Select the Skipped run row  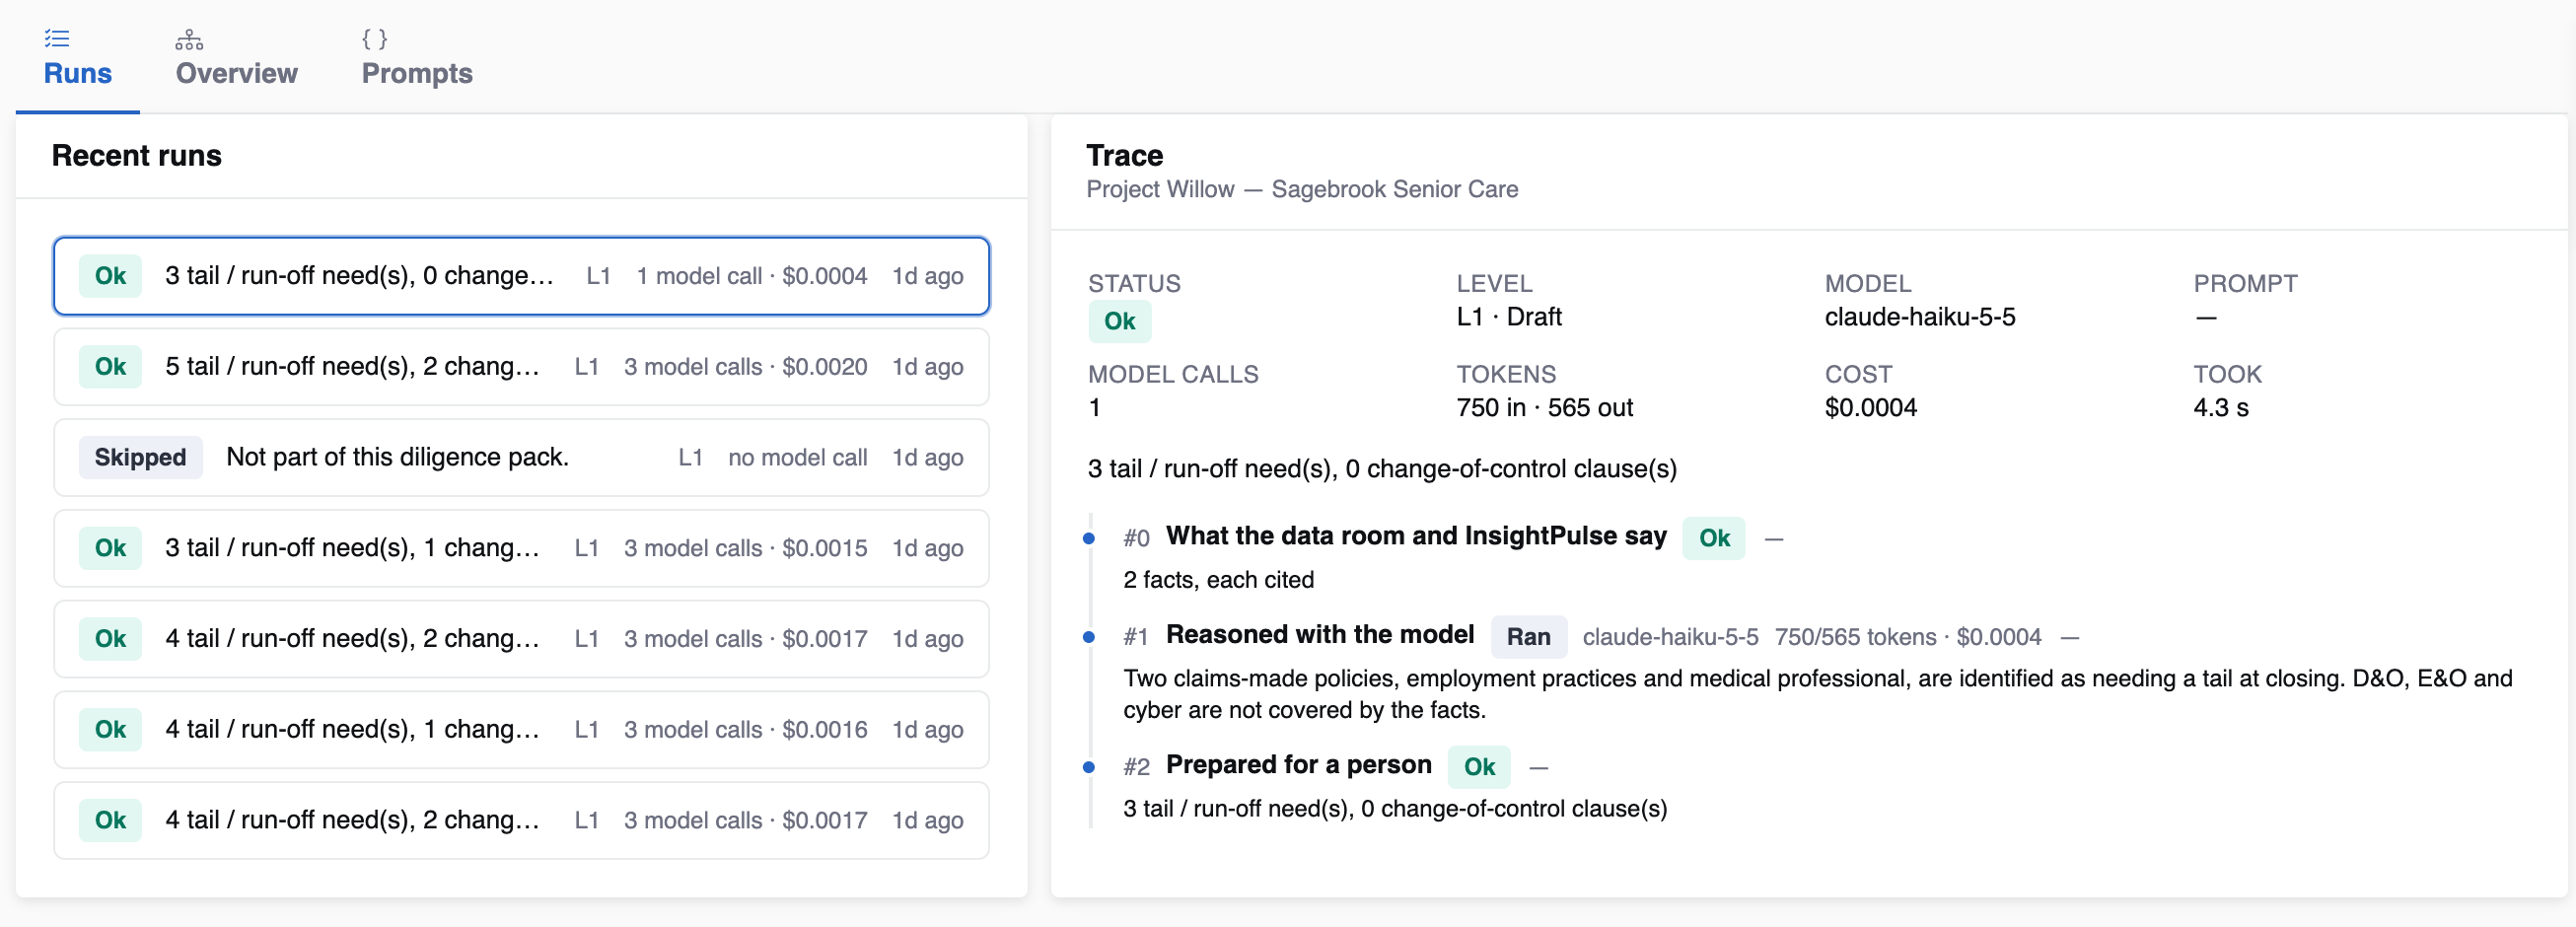coord(521,458)
